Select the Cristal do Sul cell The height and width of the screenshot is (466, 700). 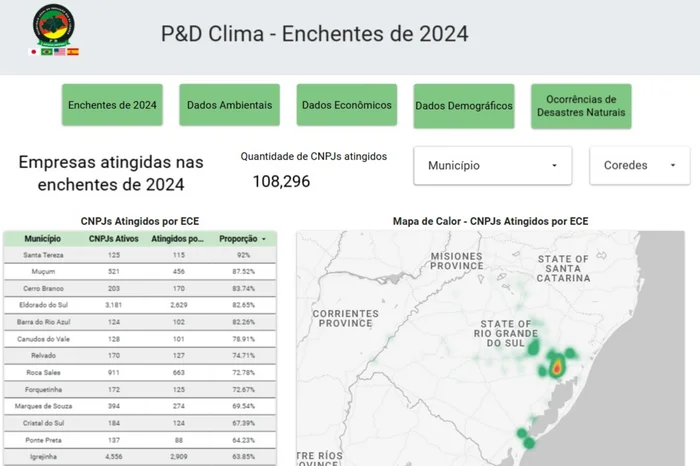point(43,423)
